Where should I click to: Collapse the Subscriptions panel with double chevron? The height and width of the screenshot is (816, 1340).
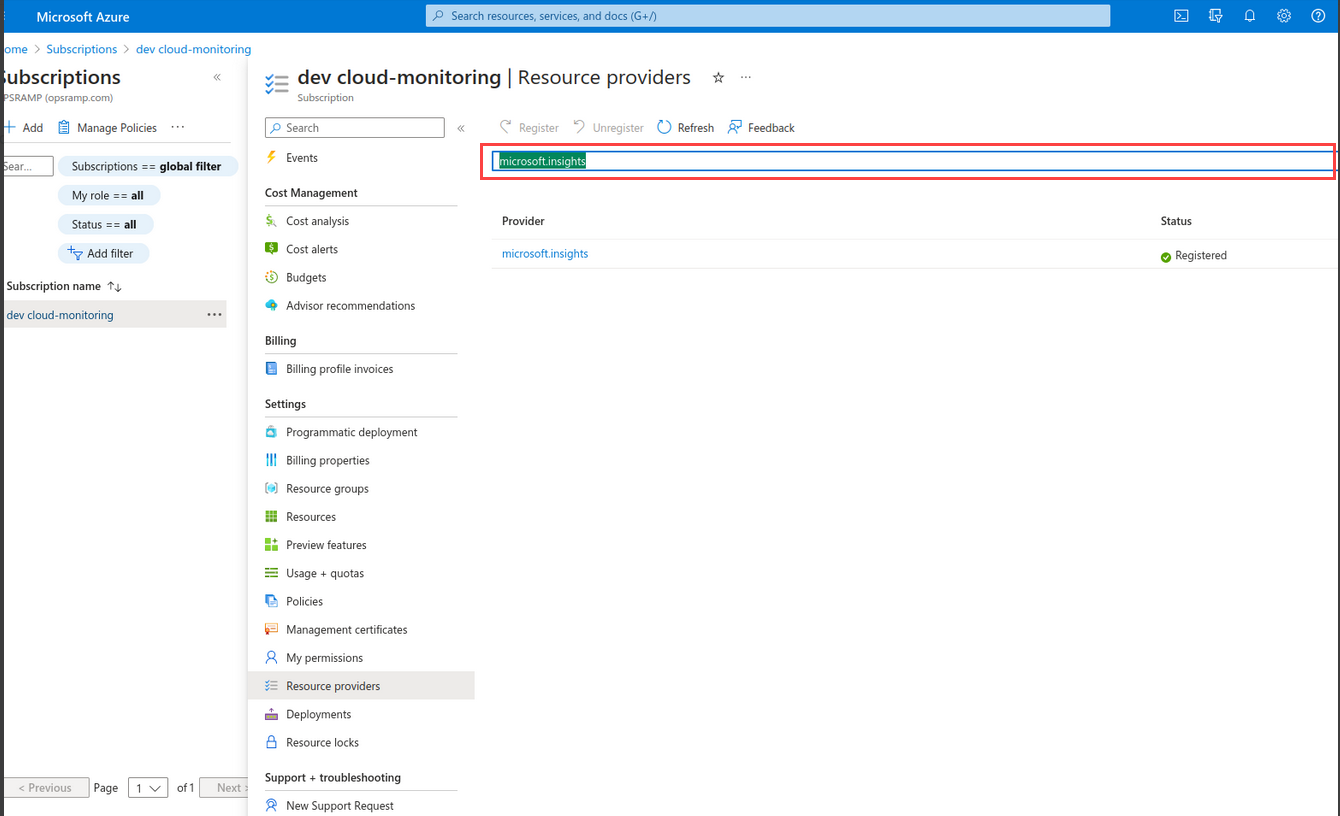pyautogui.click(x=217, y=78)
